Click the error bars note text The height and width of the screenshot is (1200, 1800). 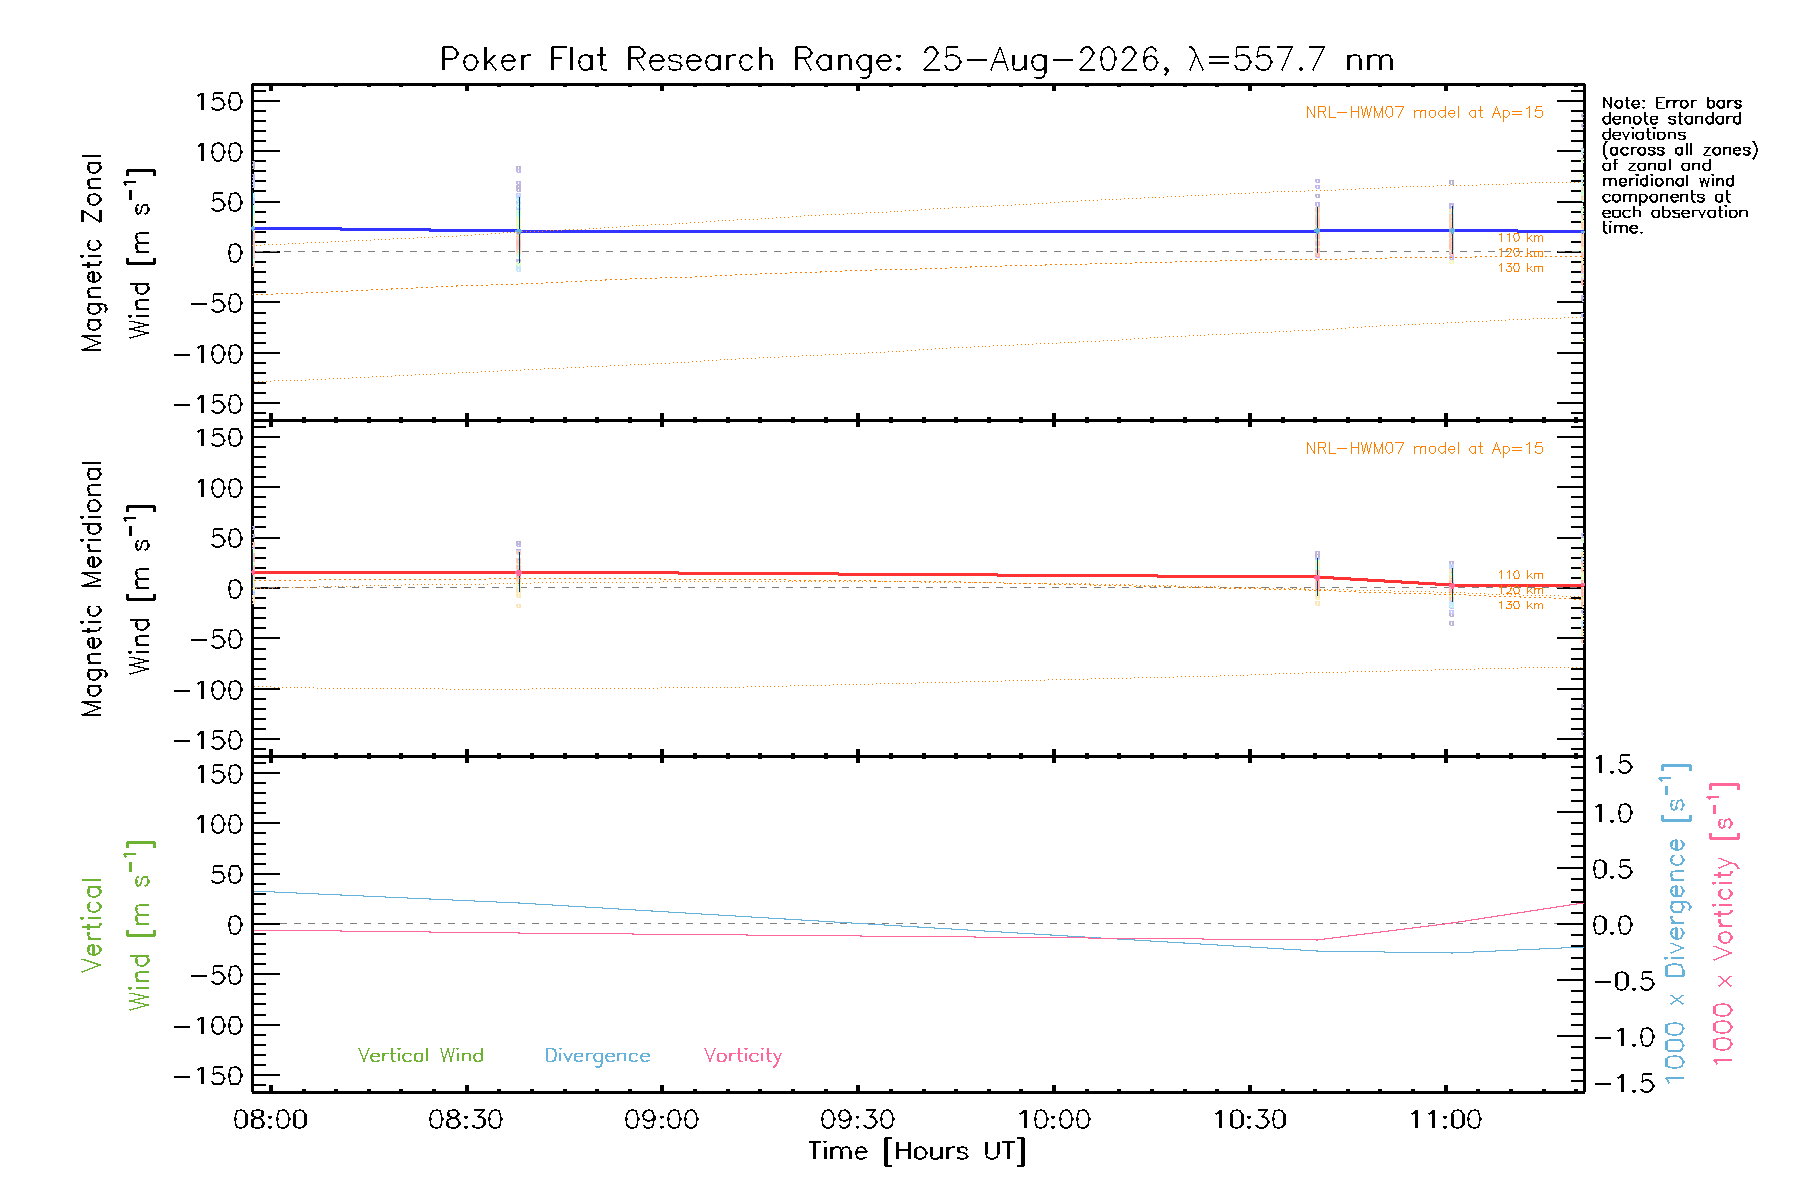1679,165
